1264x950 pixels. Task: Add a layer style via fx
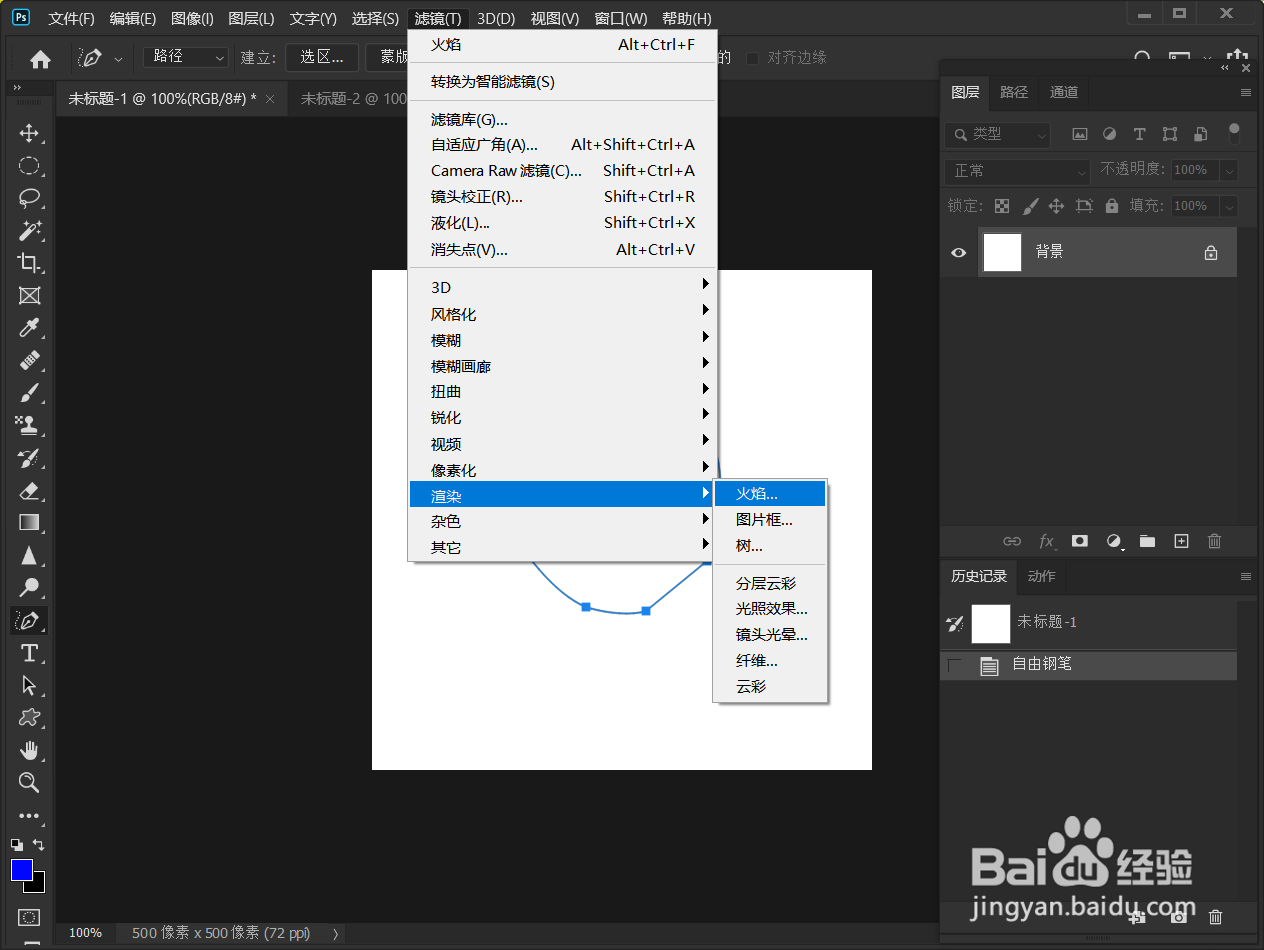point(1047,541)
